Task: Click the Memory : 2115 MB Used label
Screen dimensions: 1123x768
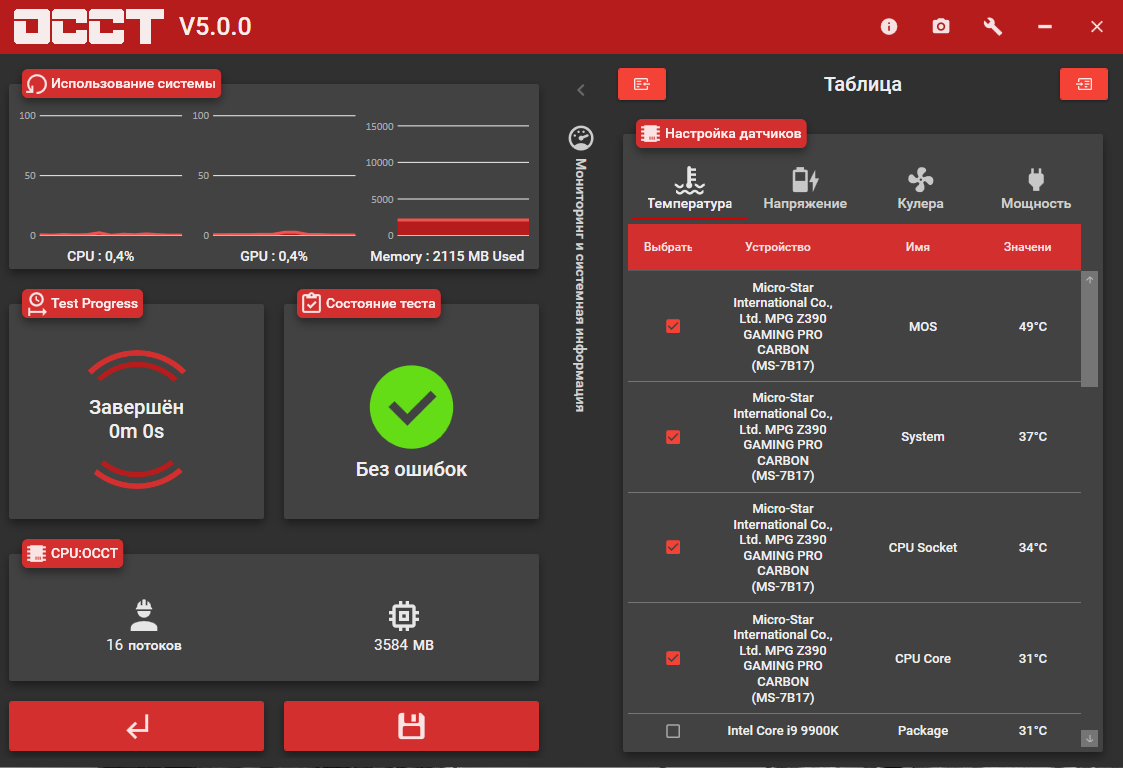Action: point(447,256)
